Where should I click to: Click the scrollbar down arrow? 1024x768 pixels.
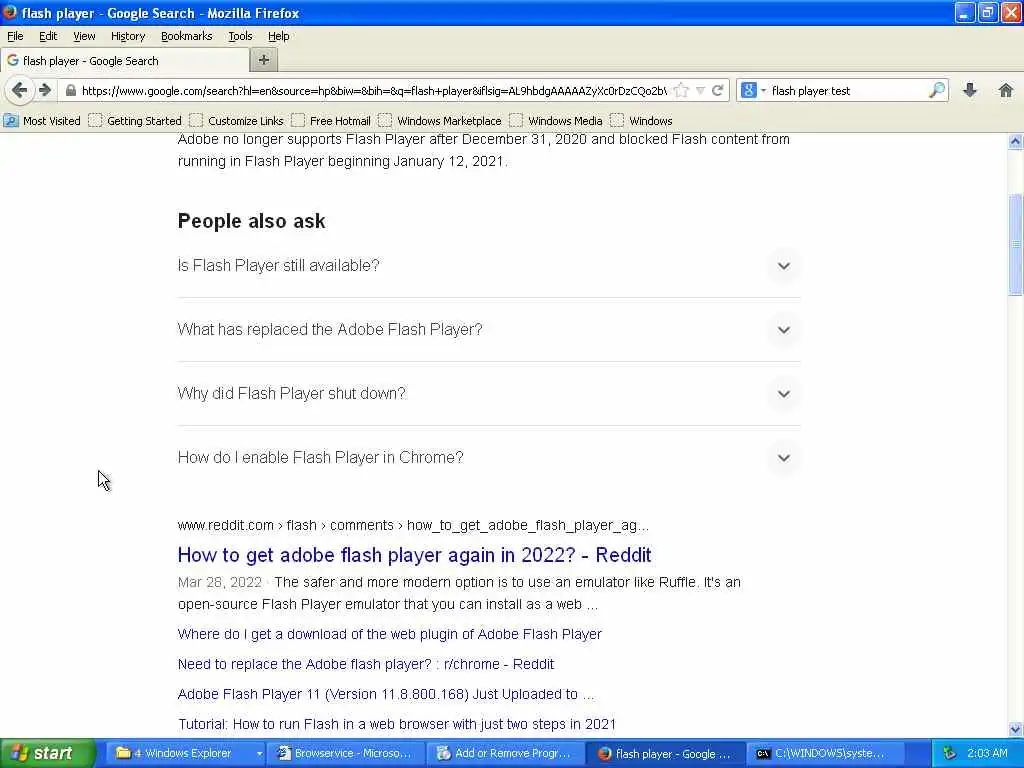tap(1015, 729)
